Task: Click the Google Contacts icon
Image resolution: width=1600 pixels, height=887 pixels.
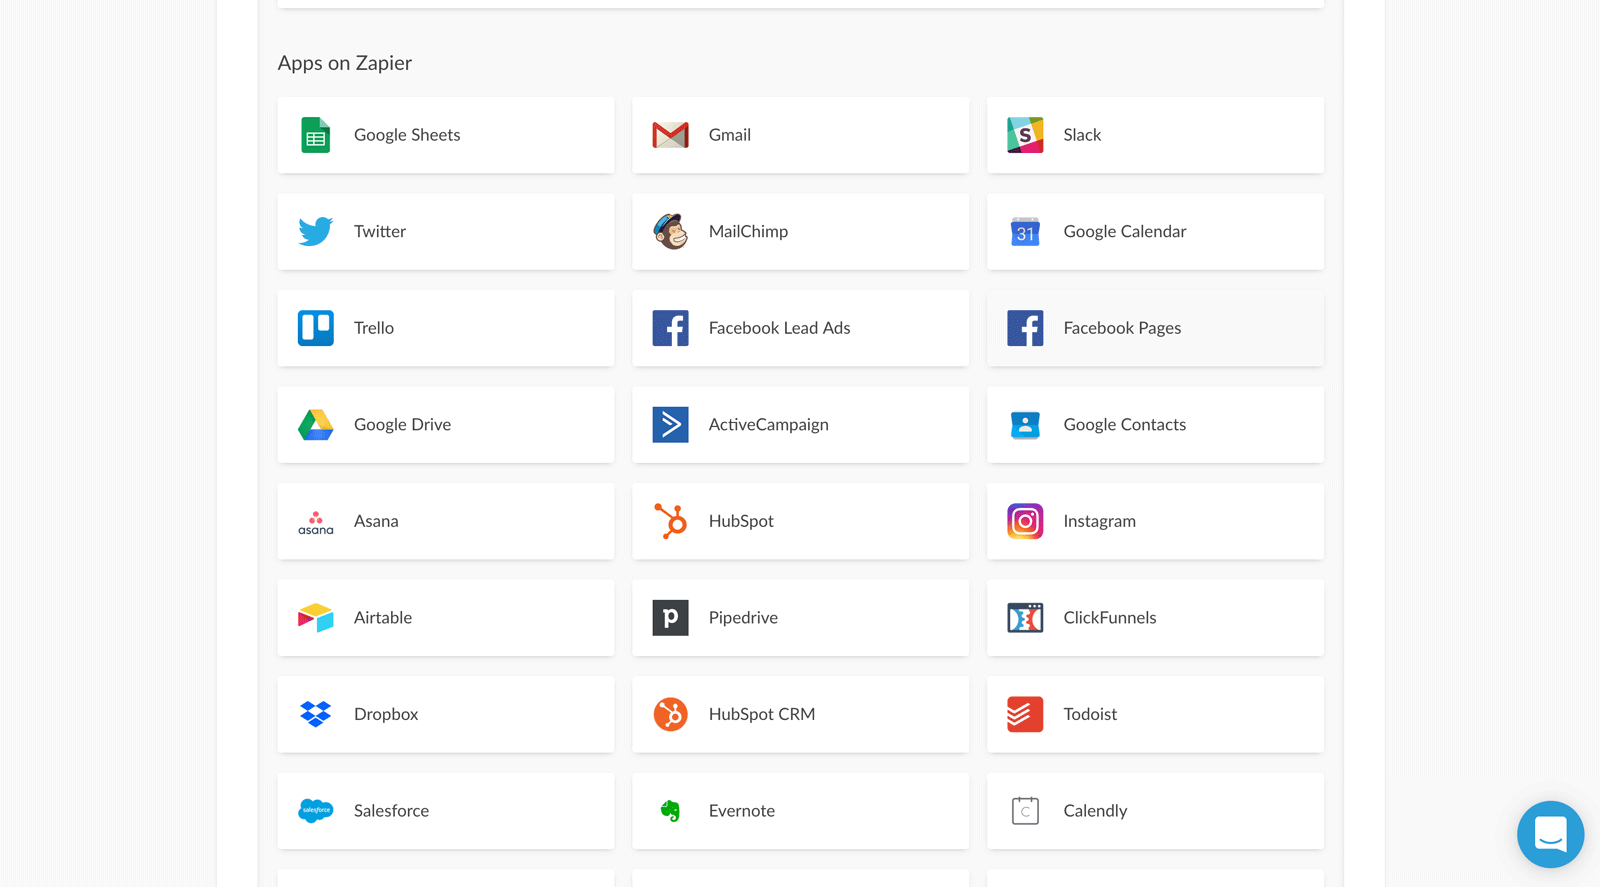Action: [x=1025, y=425]
